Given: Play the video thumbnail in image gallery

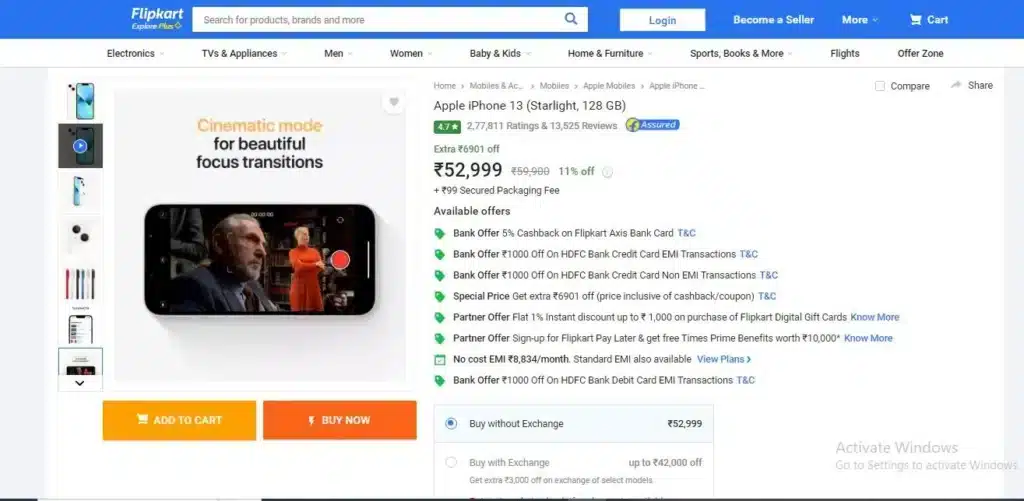Looking at the screenshot, I should point(80,146).
